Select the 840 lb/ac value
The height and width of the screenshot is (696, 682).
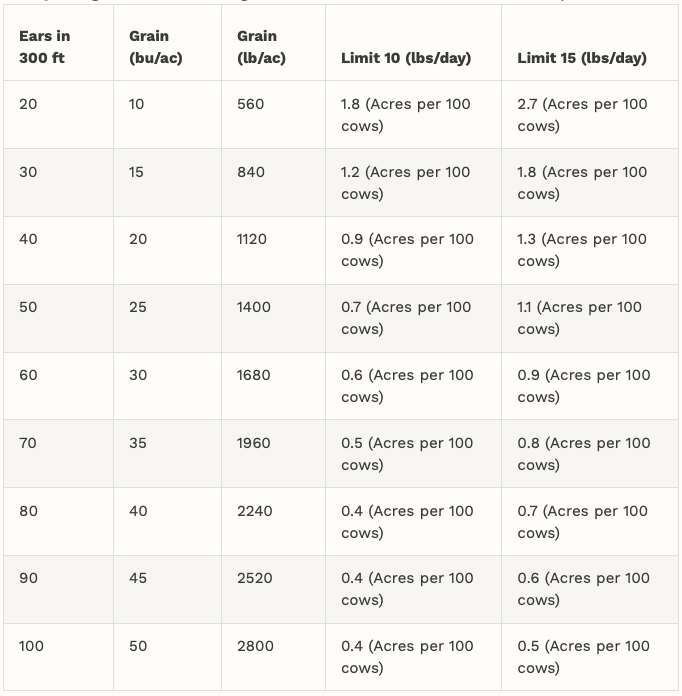[x=251, y=172]
